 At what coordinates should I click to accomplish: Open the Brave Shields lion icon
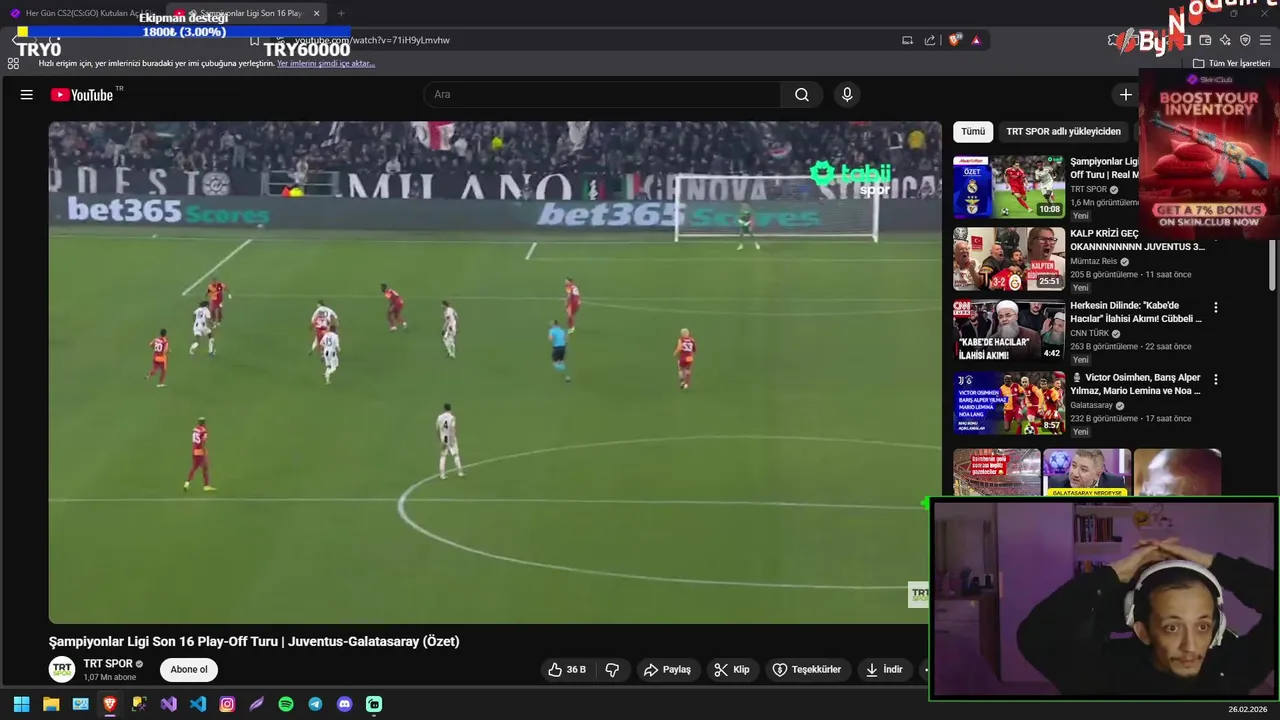955,40
